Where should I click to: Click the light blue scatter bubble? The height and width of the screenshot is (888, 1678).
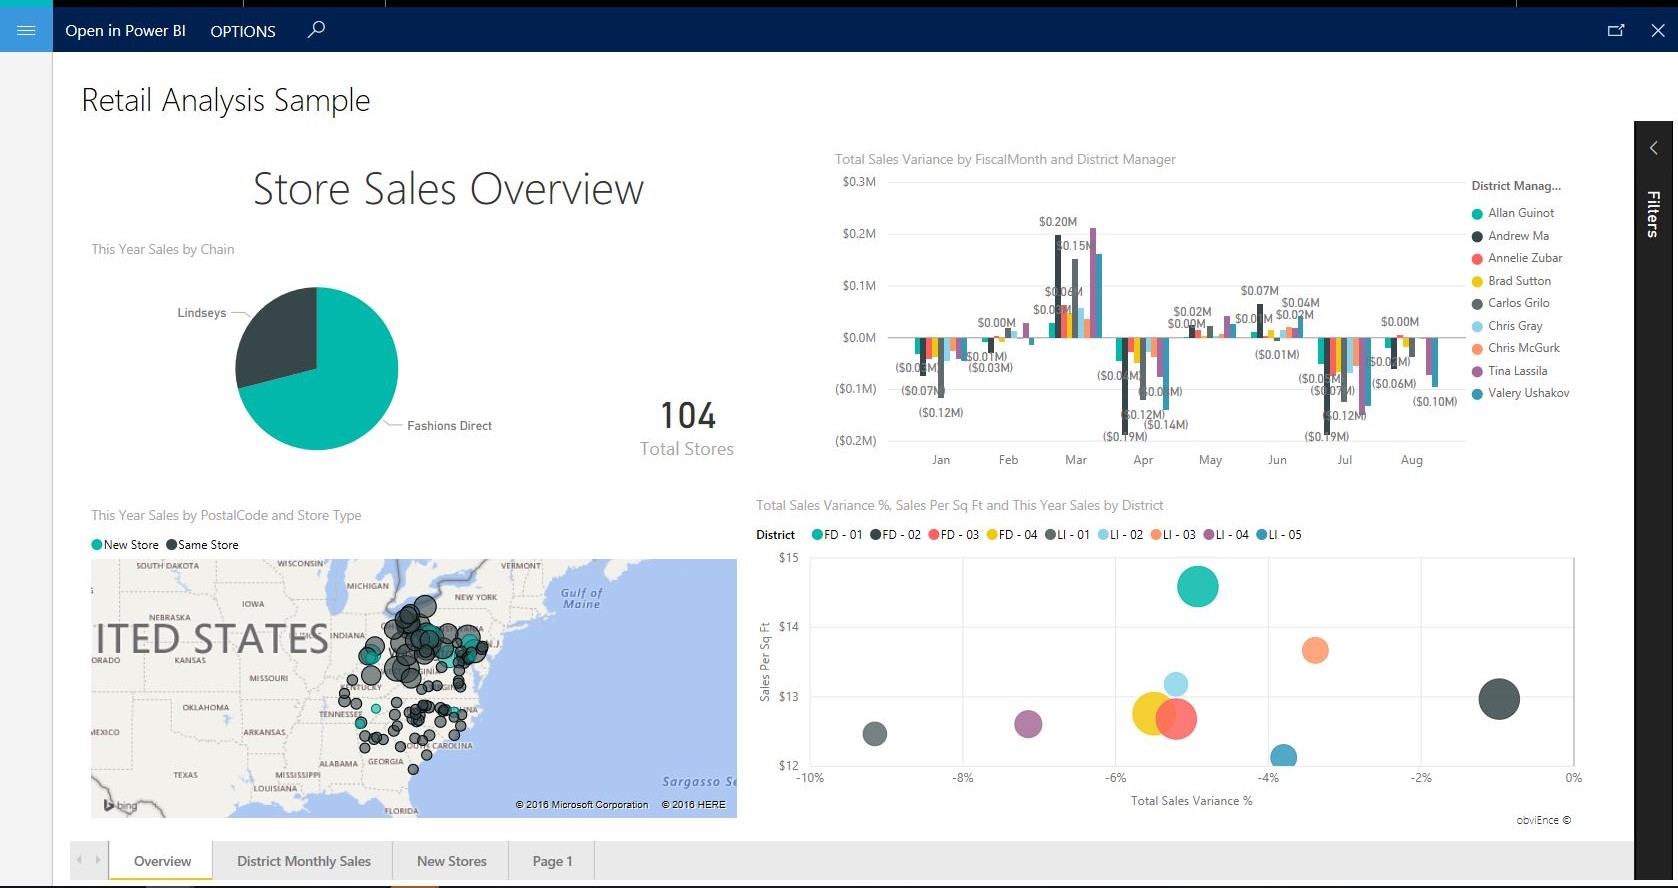tap(1176, 684)
